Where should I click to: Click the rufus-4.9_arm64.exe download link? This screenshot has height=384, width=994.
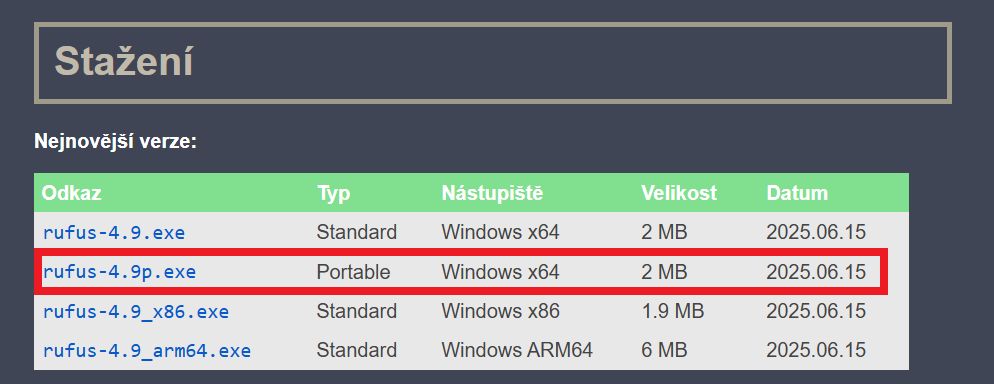tap(146, 350)
